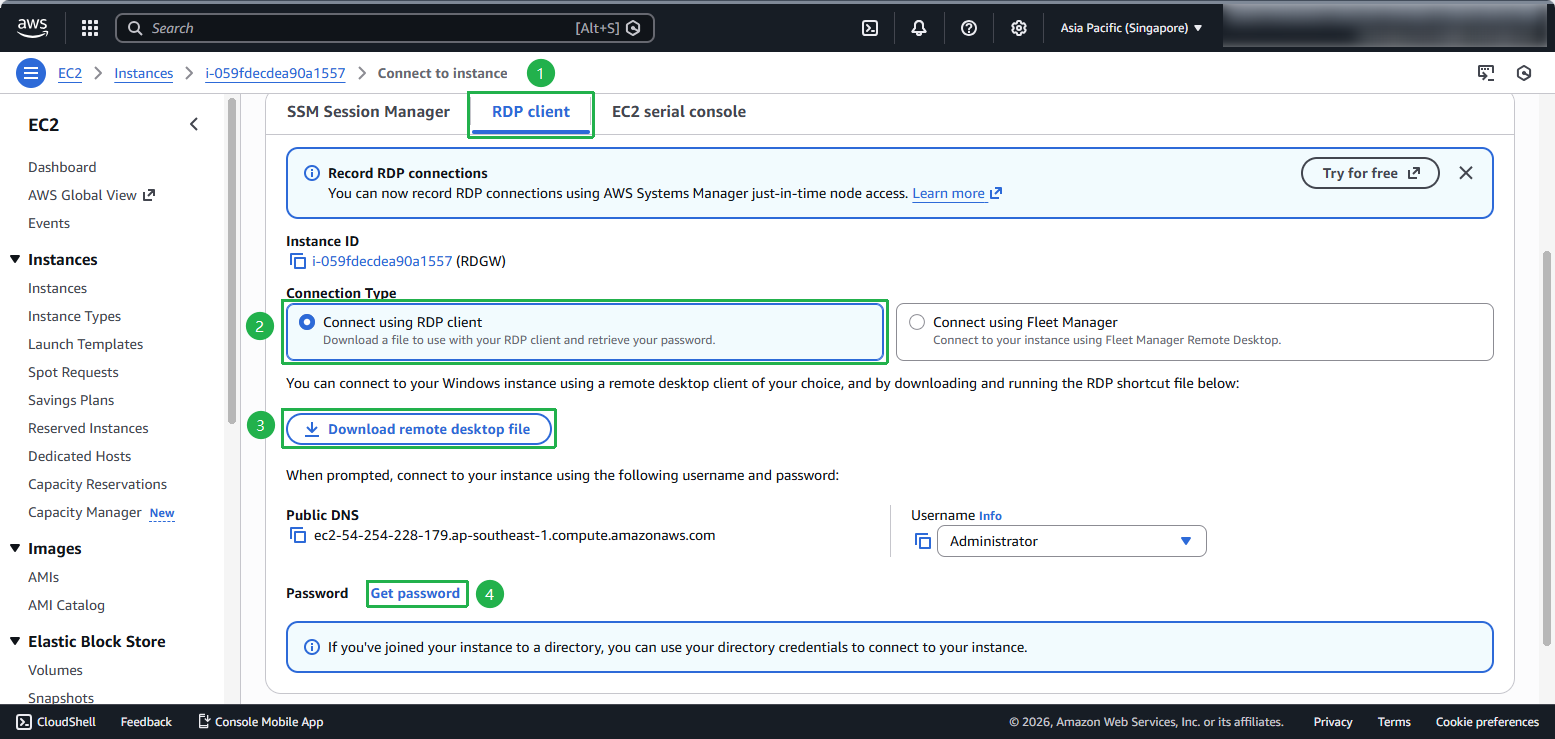Open the Asia Pacific (Singapore) region selector
This screenshot has height=739, width=1555.
point(1131,28)
